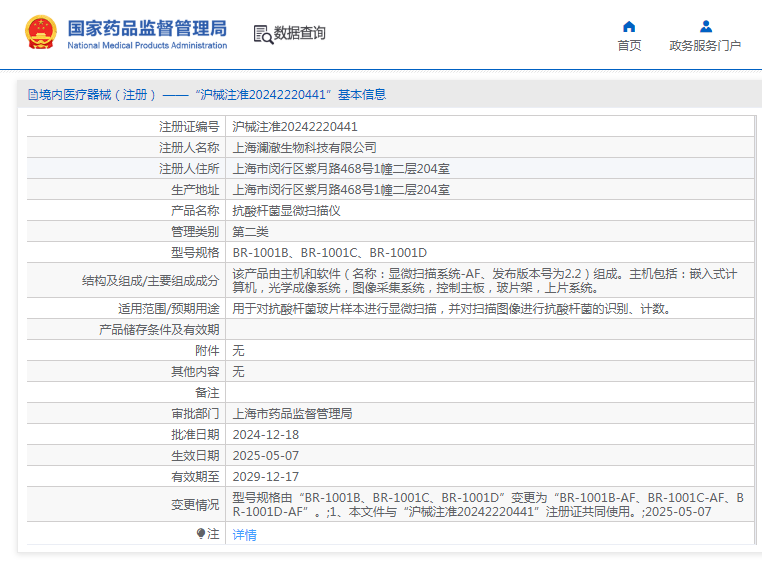Click 国家药品监督管理局 title text

(x=147, y=28)
